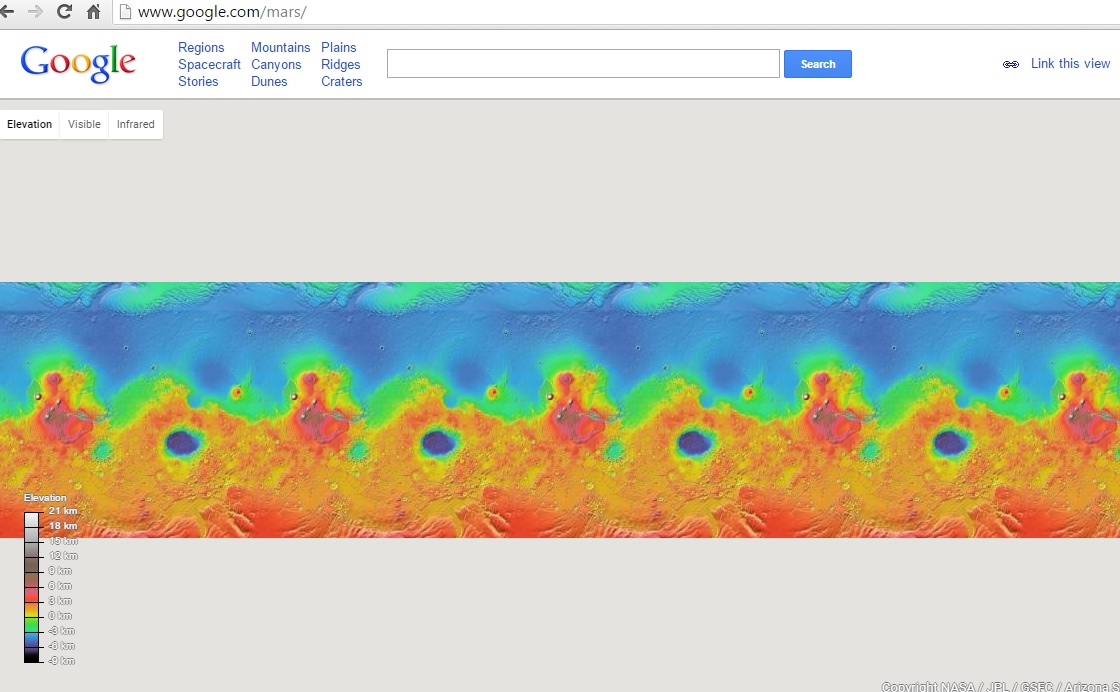The height and width of the screenshot is (692, 1120).
Task: Show the Stories list
Action: (x=198, y=81)
